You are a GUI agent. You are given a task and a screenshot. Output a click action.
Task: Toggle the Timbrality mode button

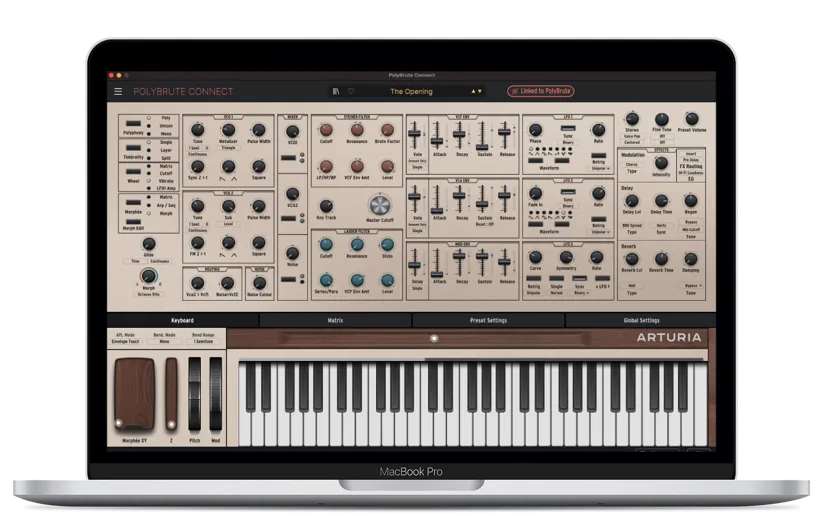coord(133,148)
